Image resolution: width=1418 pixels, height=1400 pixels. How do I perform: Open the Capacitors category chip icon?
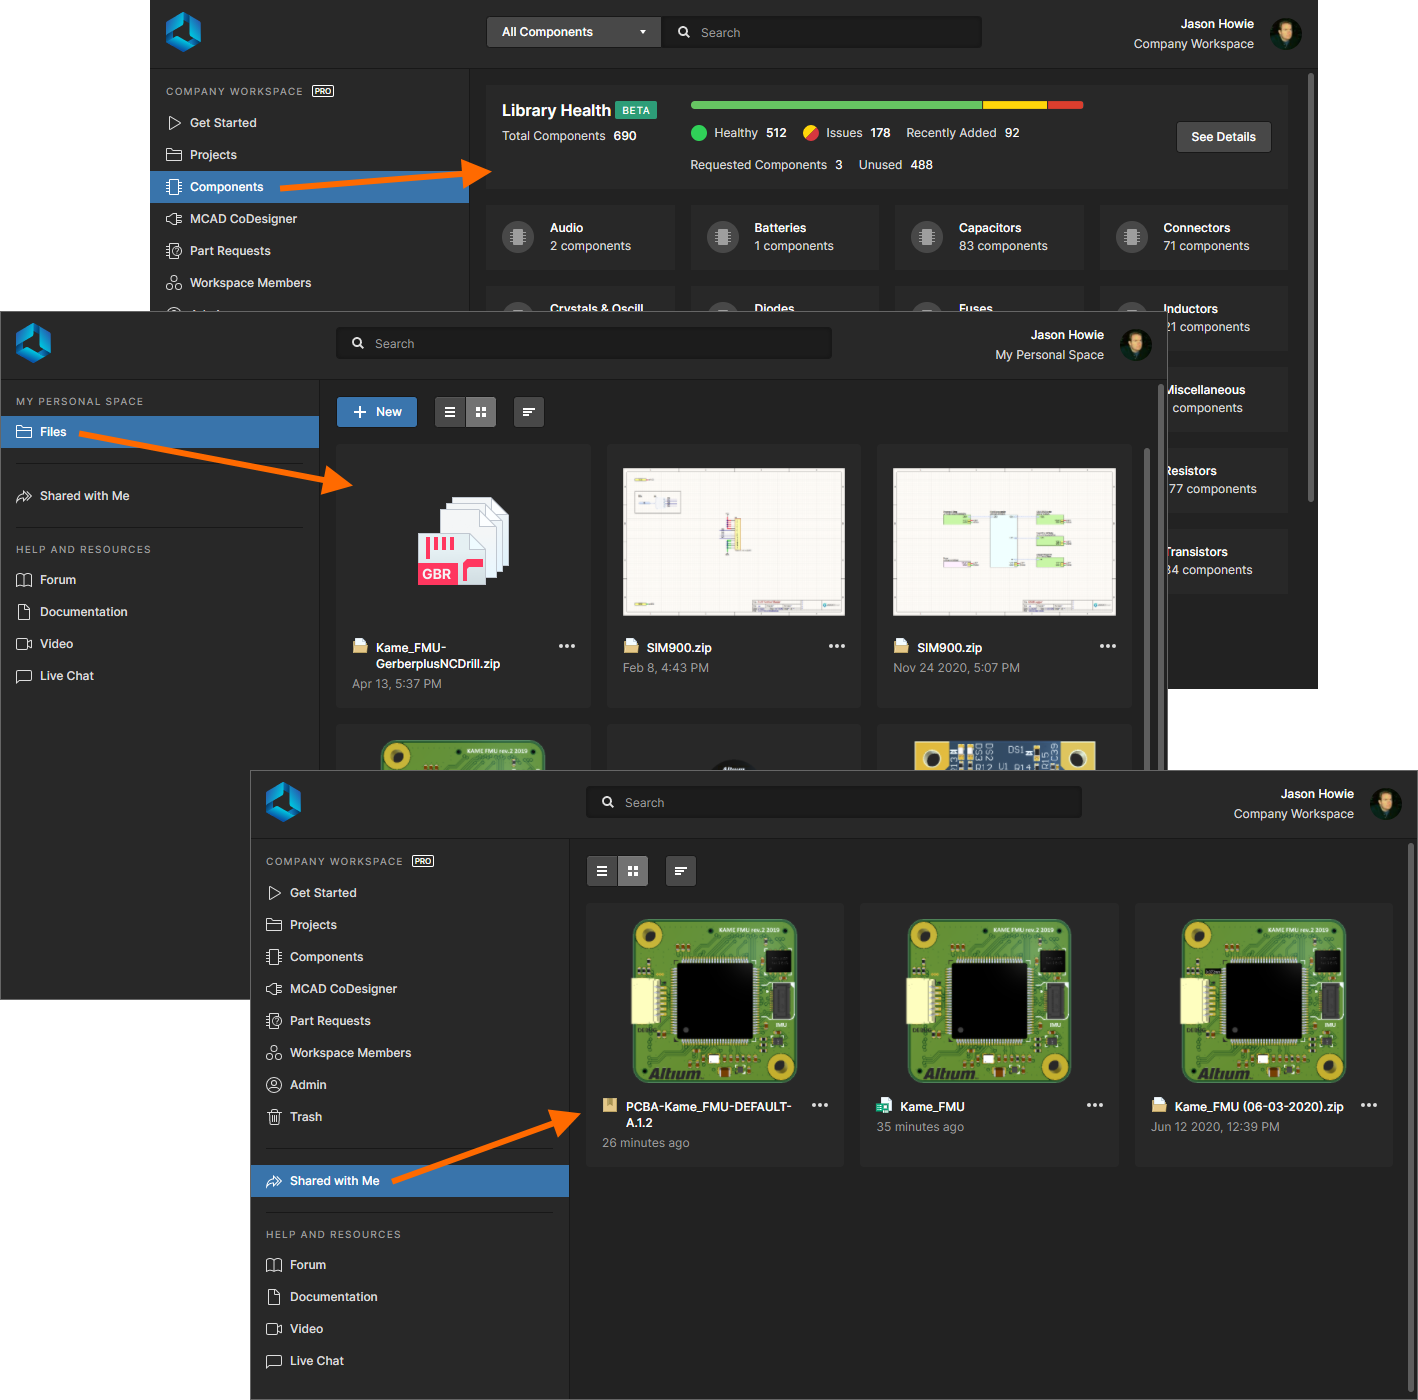927,237
